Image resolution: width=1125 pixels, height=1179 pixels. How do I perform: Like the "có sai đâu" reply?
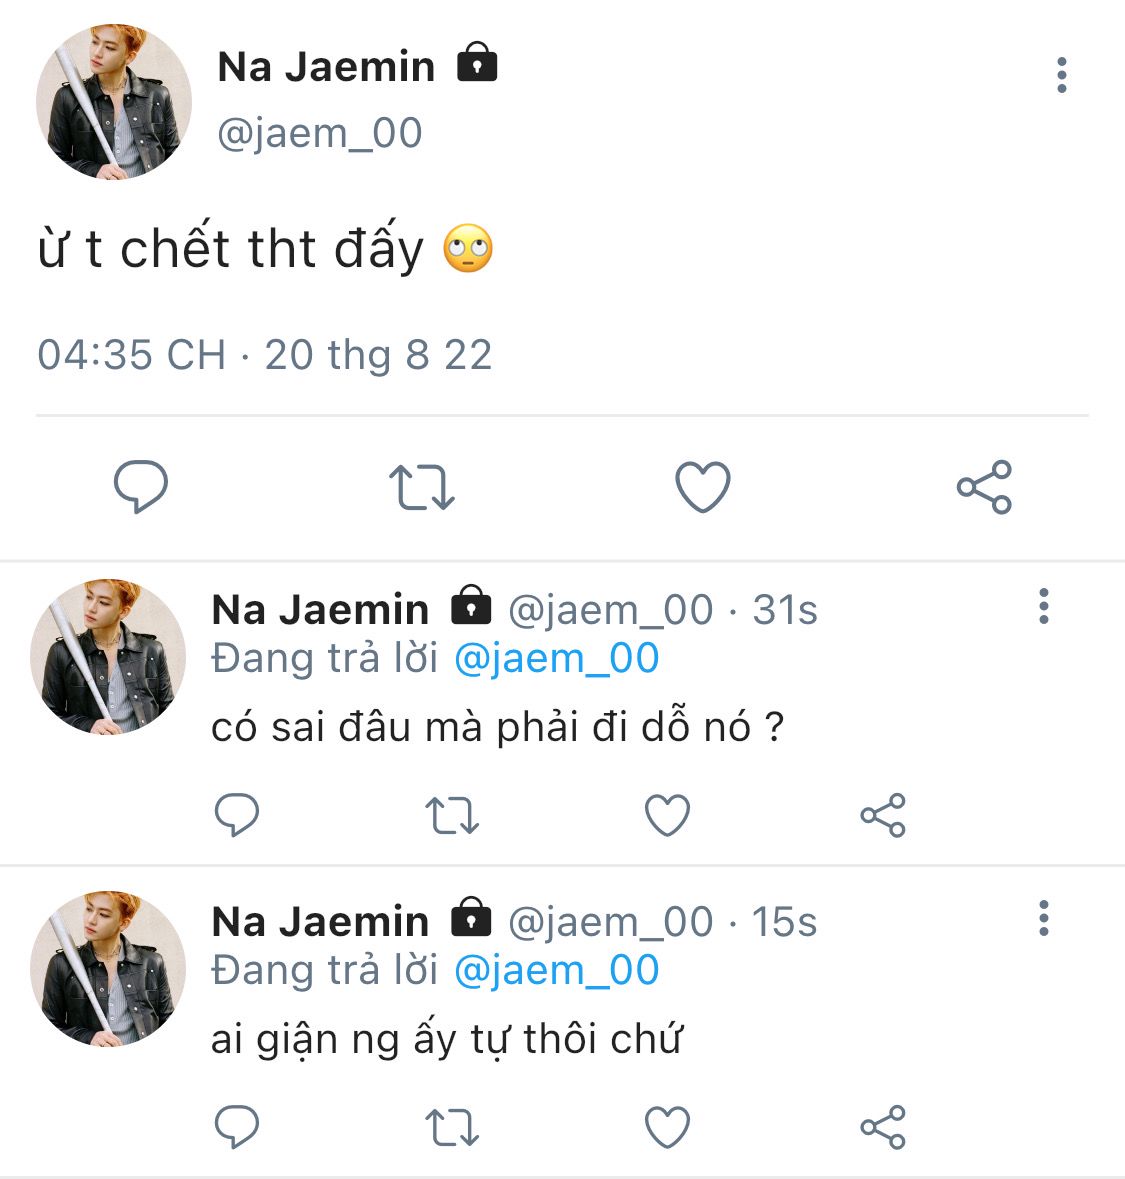(667, 815)
